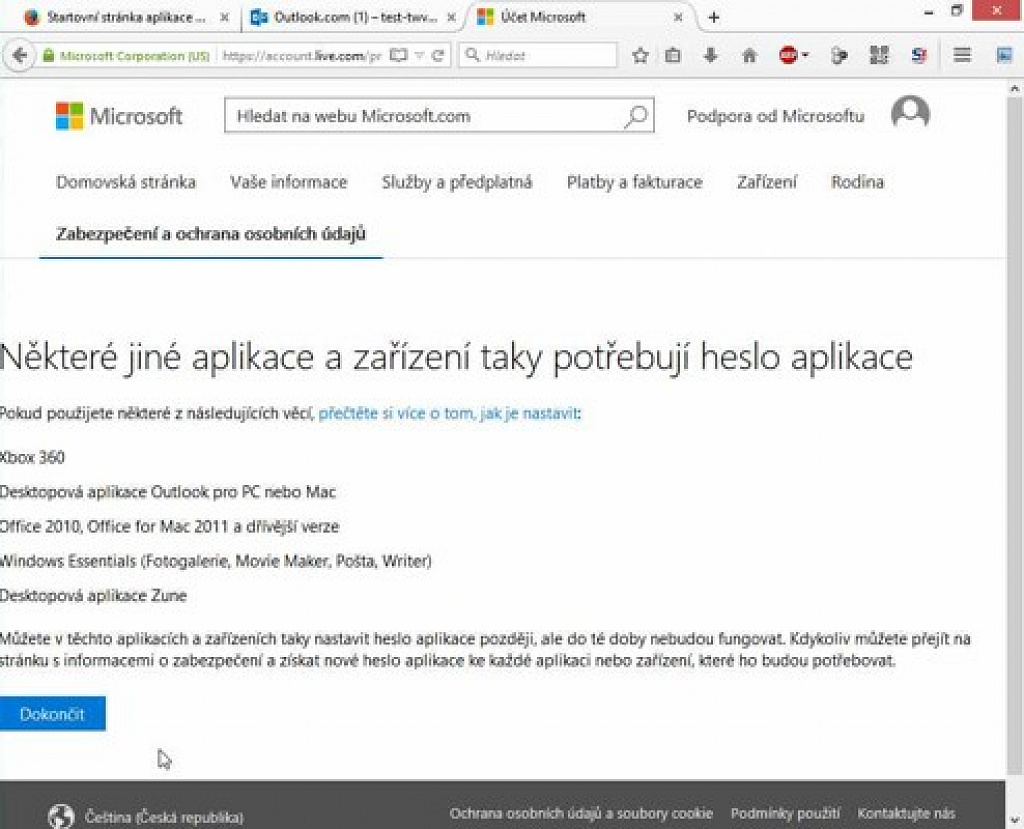
Task: Change language Čeština (Česká republika)
Action: click(164, 817)
